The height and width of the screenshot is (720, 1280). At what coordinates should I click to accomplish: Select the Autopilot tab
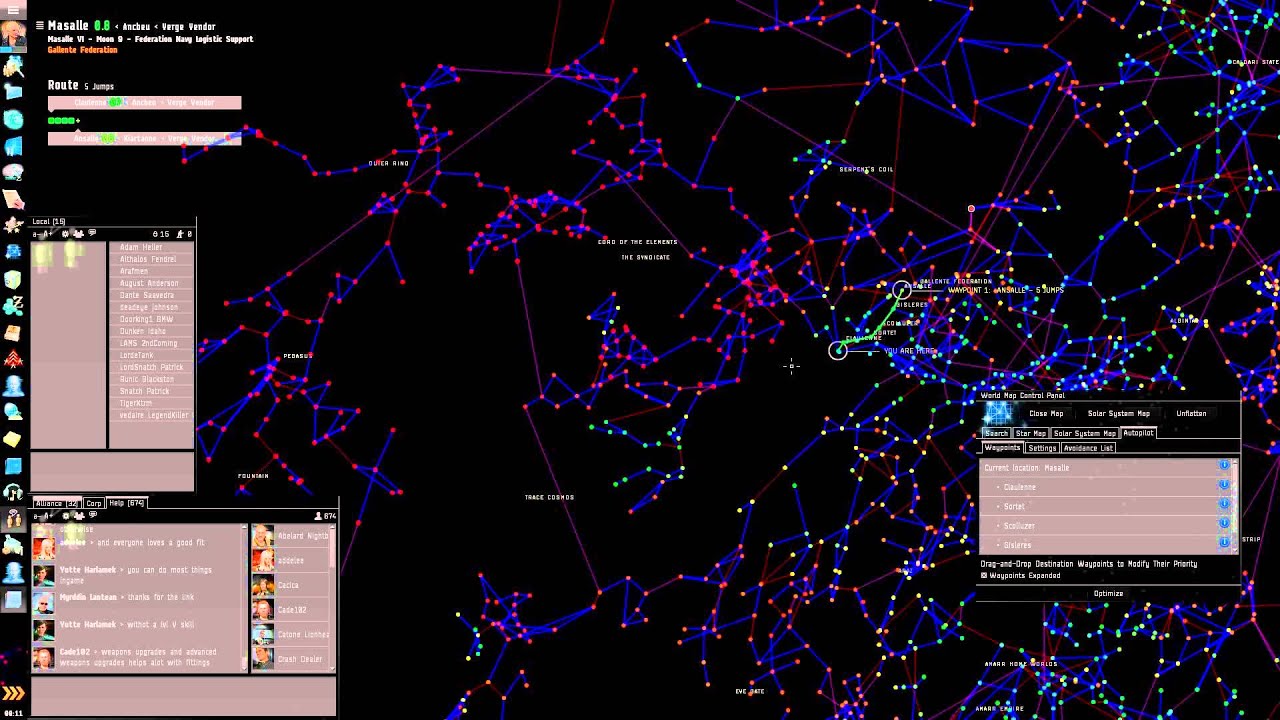point(1138,433)
